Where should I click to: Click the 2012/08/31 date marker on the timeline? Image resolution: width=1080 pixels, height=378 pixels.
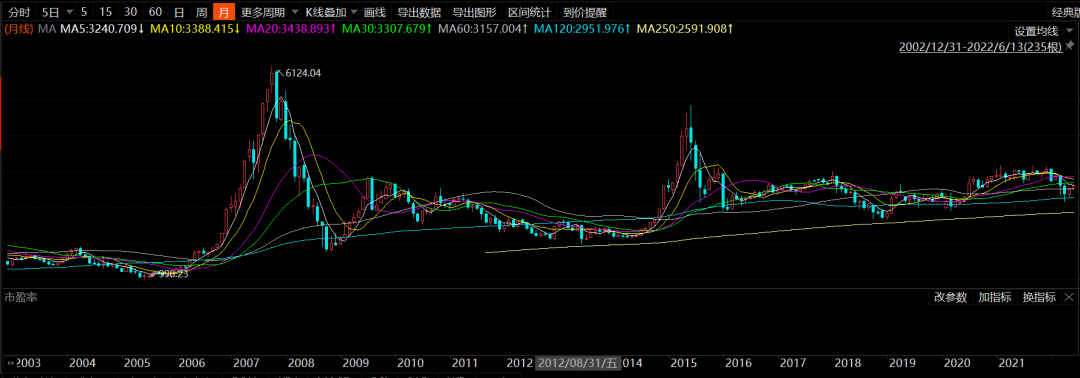(x=579, y=363)
